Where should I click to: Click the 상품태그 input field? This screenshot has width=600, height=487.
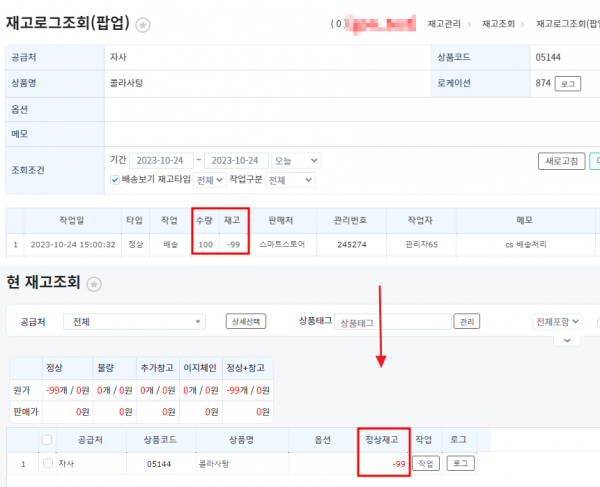(x=392, y=322)
